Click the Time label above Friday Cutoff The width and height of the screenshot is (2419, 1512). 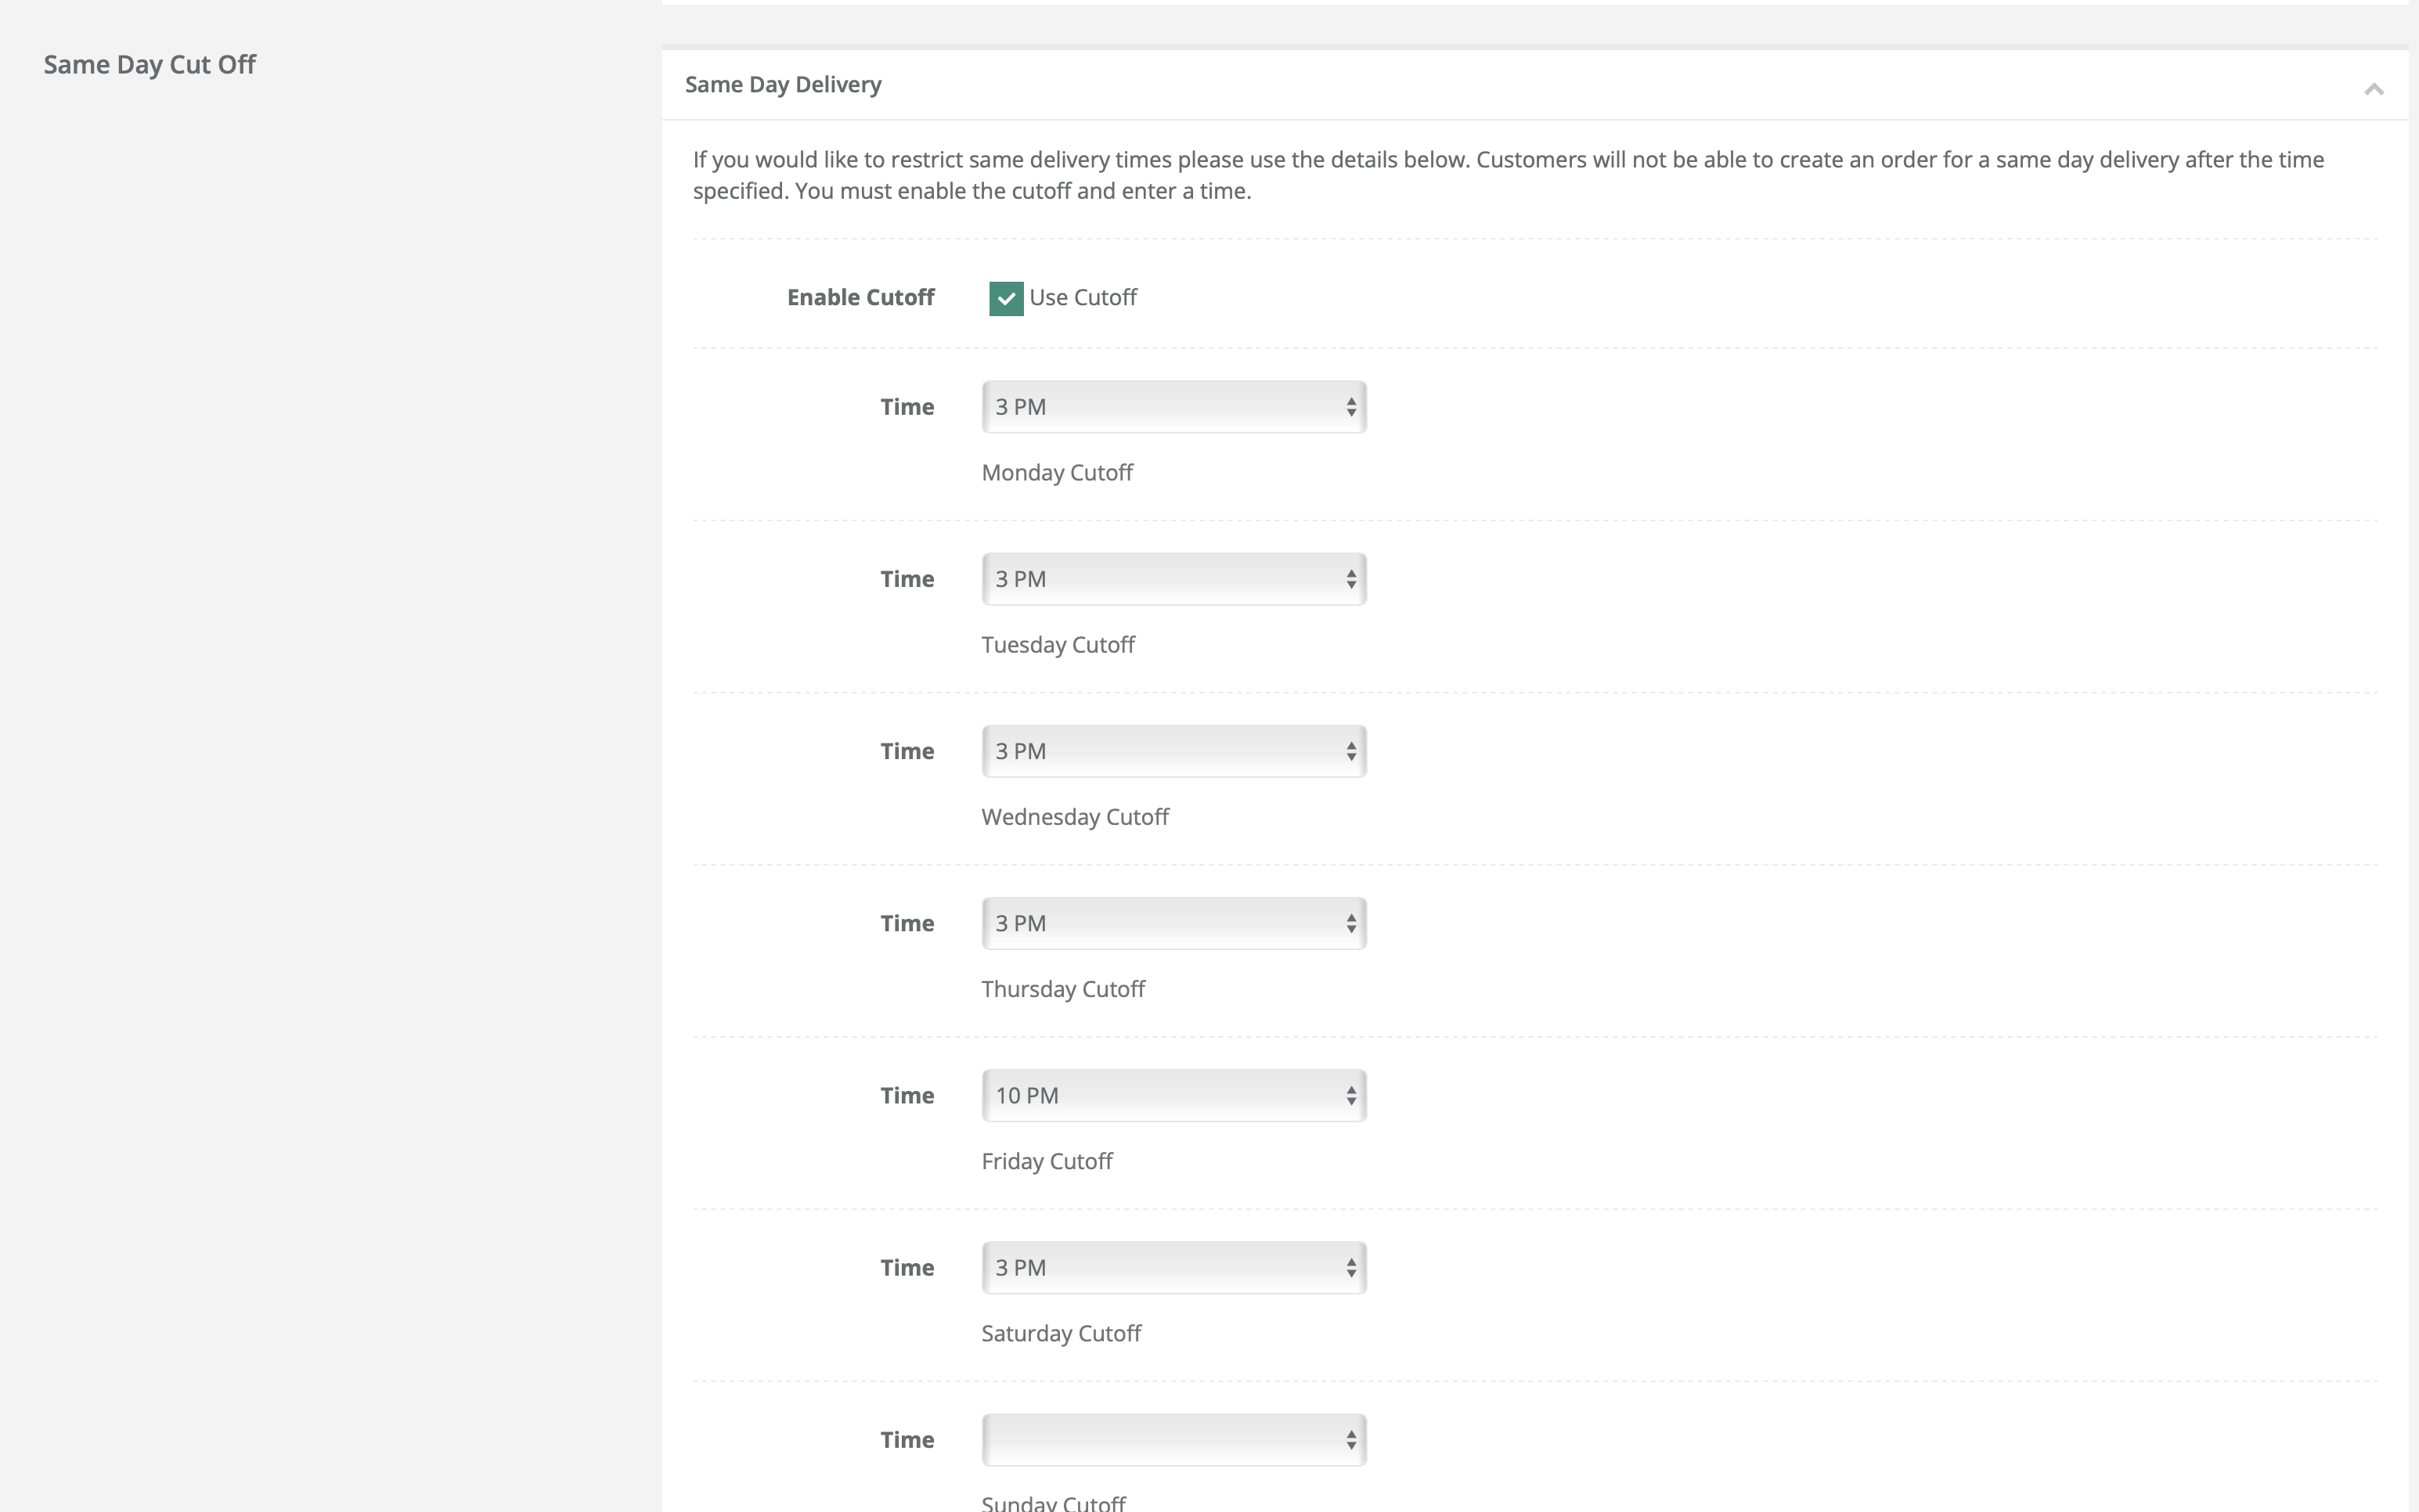(x=907, y=1095)
